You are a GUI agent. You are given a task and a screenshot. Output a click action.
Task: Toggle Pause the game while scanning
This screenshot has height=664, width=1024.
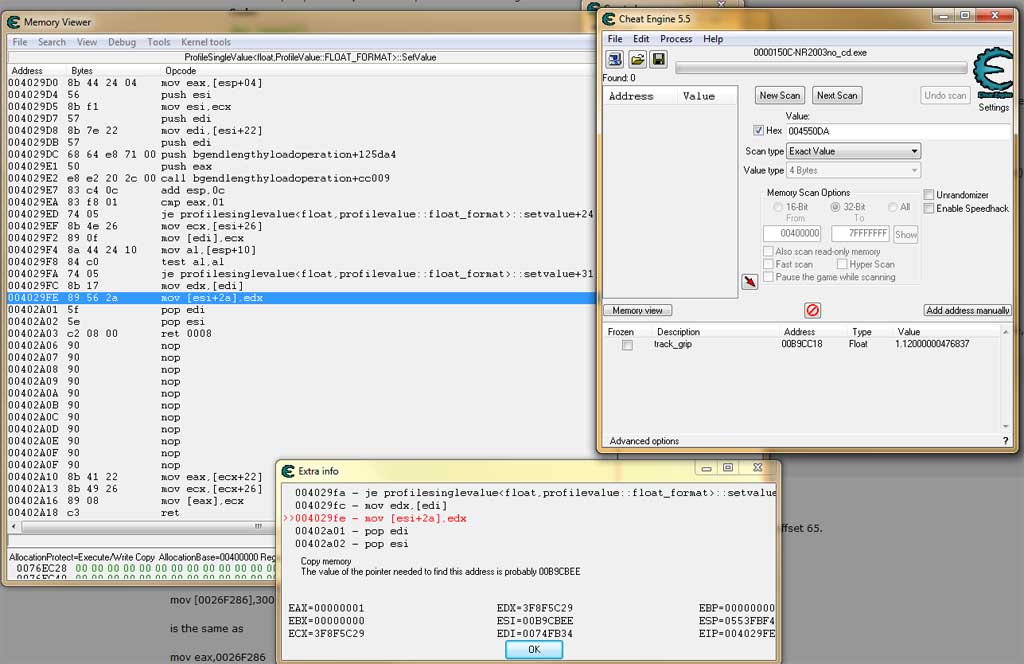[769, 277]
